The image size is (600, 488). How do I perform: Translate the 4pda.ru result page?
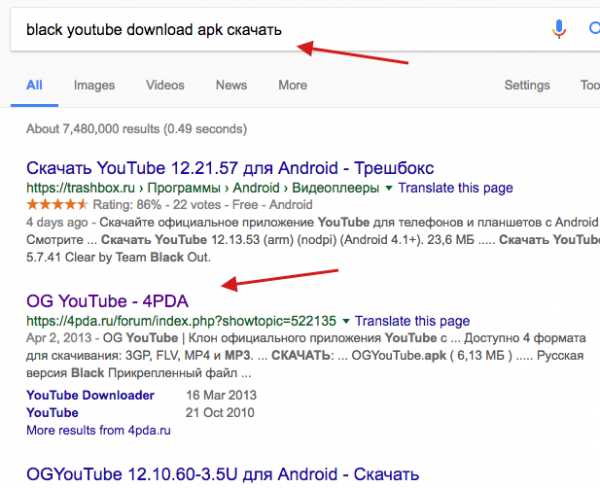(412, 321)
